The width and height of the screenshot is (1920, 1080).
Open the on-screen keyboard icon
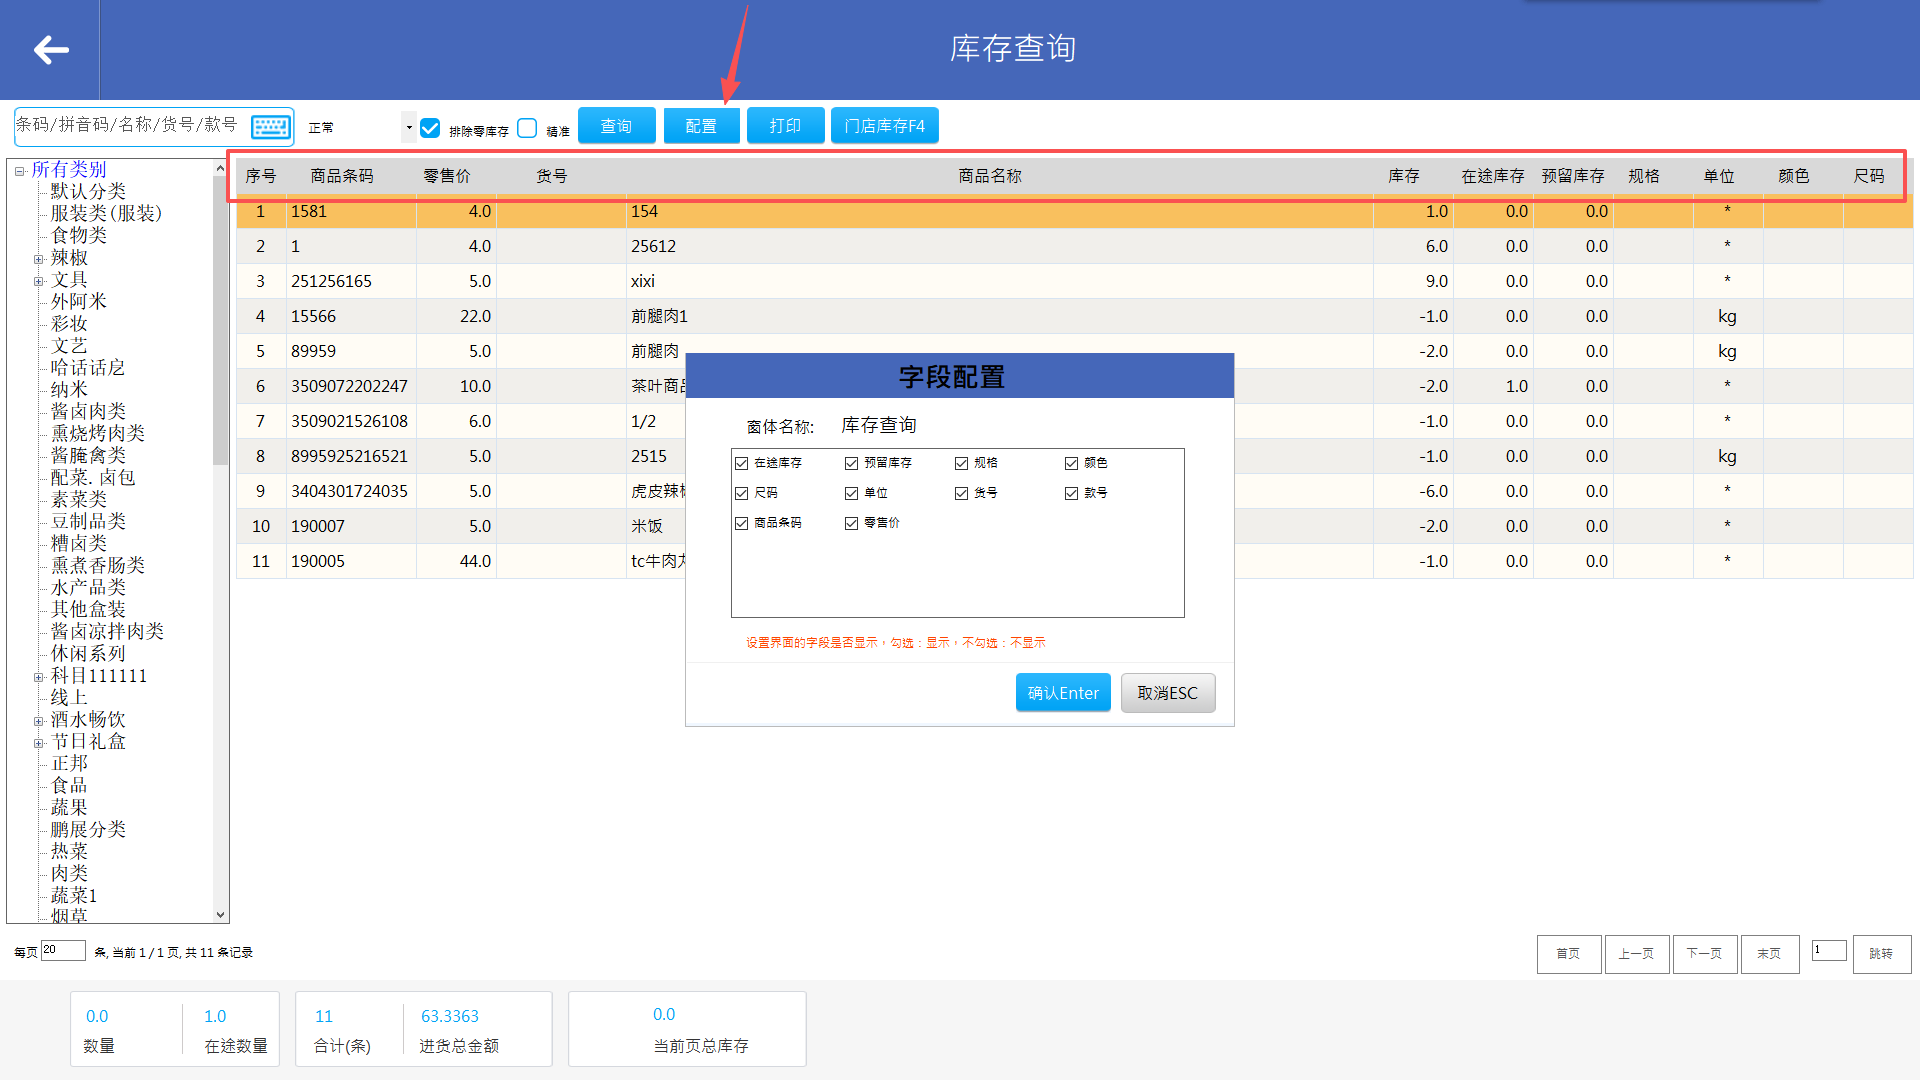coord(270,127)
